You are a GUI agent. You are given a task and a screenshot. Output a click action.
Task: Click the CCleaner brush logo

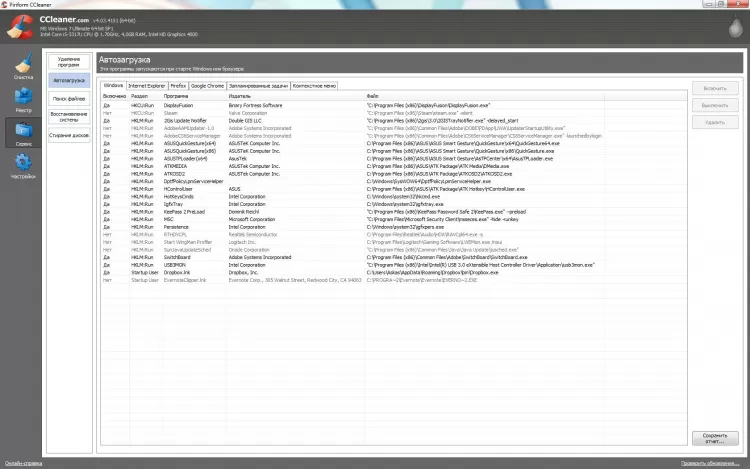(x=21, y=27)
